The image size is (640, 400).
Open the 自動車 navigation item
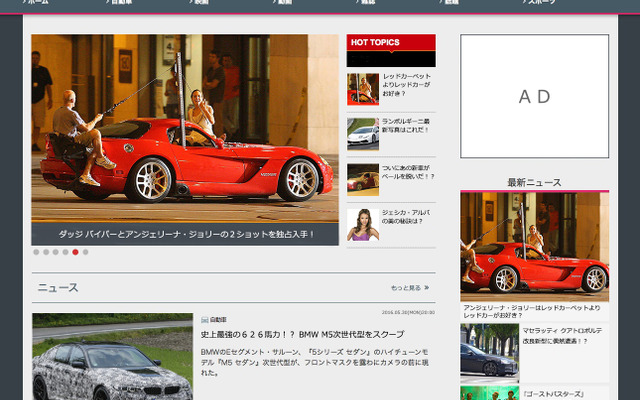pyautogui.click(x=121, y=2)
